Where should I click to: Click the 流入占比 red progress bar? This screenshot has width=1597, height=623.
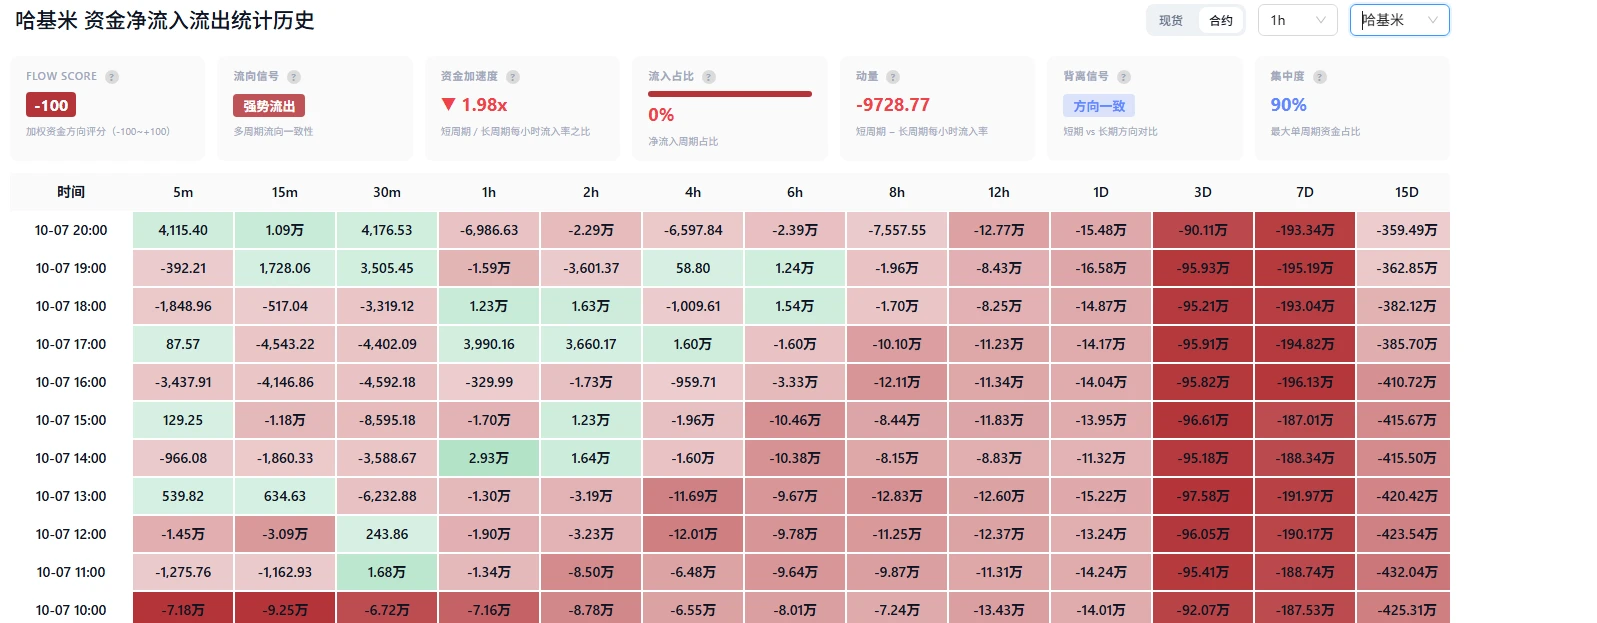(x=730, y=94)
